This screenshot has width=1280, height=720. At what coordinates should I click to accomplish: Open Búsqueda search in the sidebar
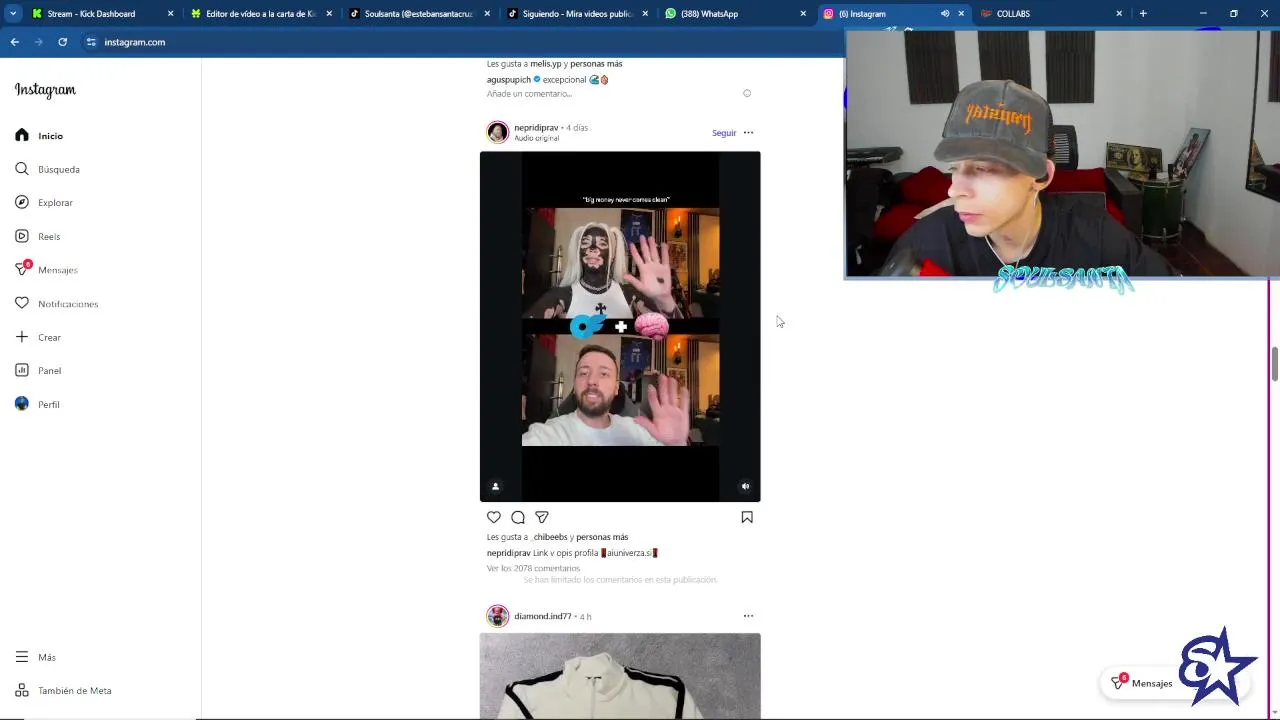tap(48, 169)
